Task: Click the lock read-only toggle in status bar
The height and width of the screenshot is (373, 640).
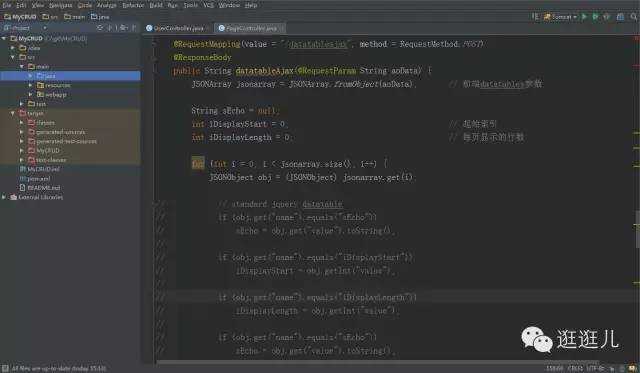Action: point(612,368)
